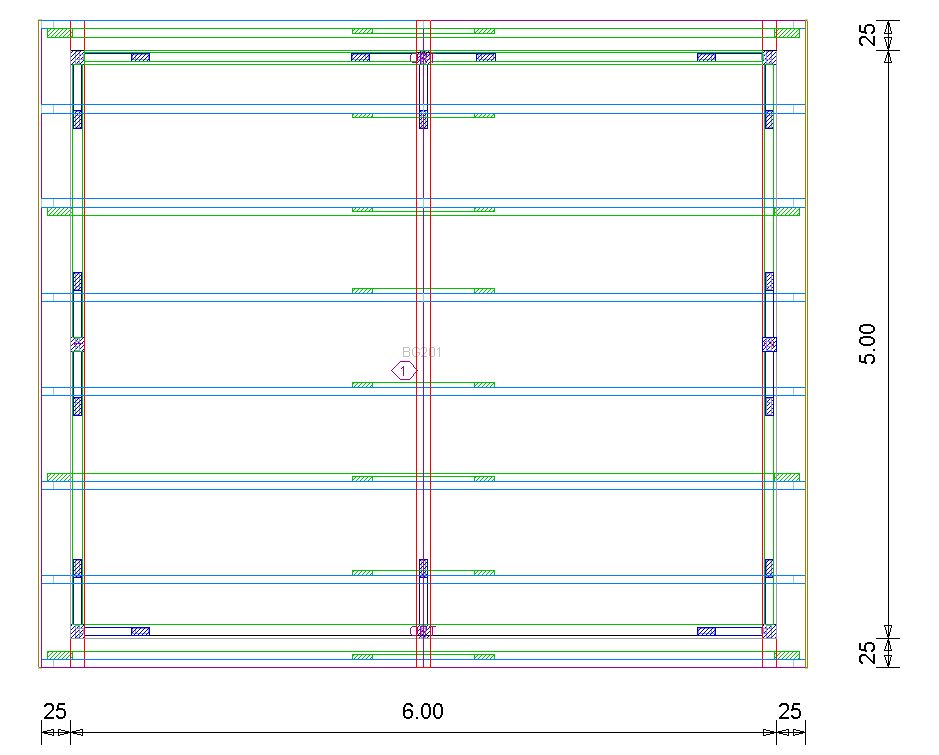Select the bottom-left 25 horizontal dimension text
This screenshot has width=939, height=755.
55,712
